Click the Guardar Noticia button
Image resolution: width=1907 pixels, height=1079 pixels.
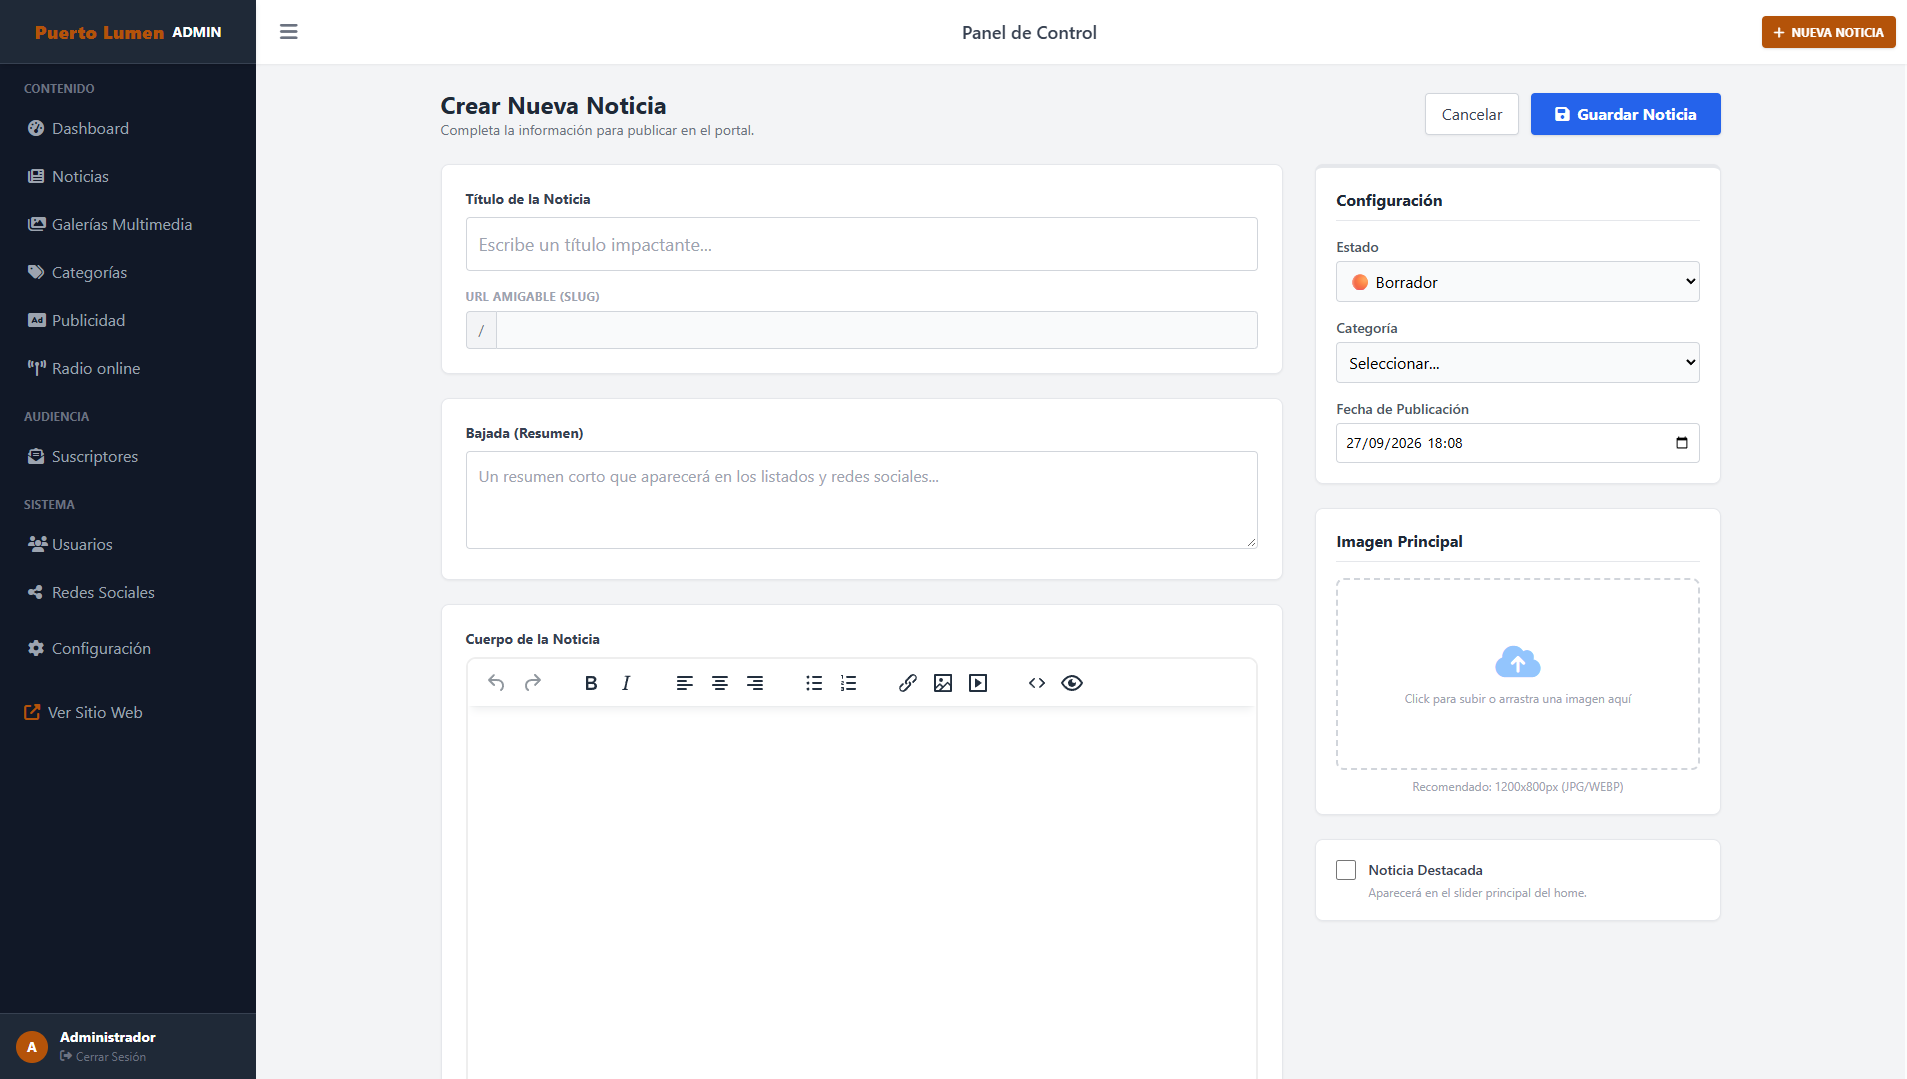pyautogui.click(x=1625, y=114)
